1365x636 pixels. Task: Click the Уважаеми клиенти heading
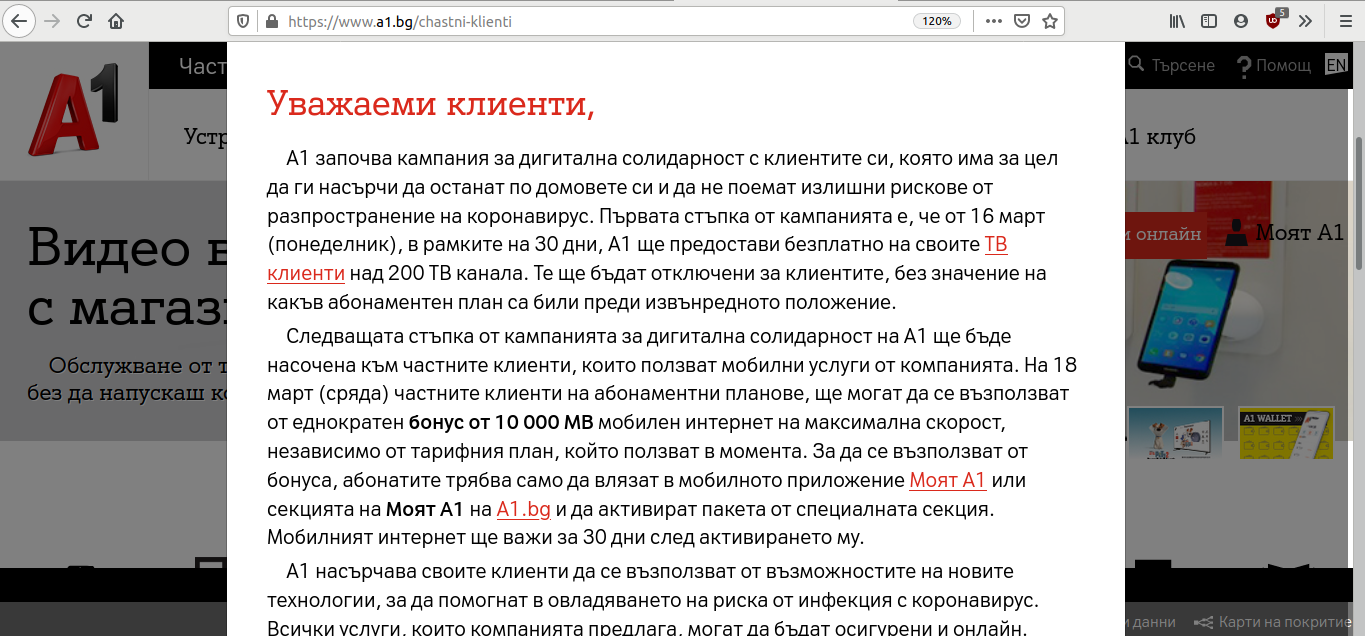(431, 102)
